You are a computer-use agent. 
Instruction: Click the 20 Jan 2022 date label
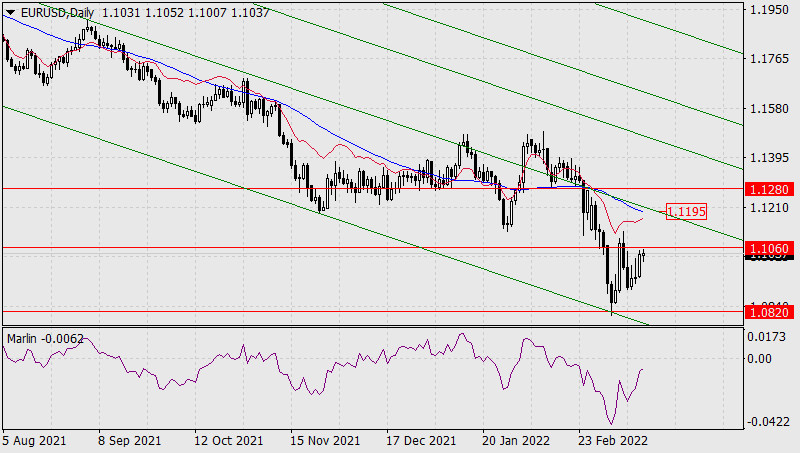(516, 441)
